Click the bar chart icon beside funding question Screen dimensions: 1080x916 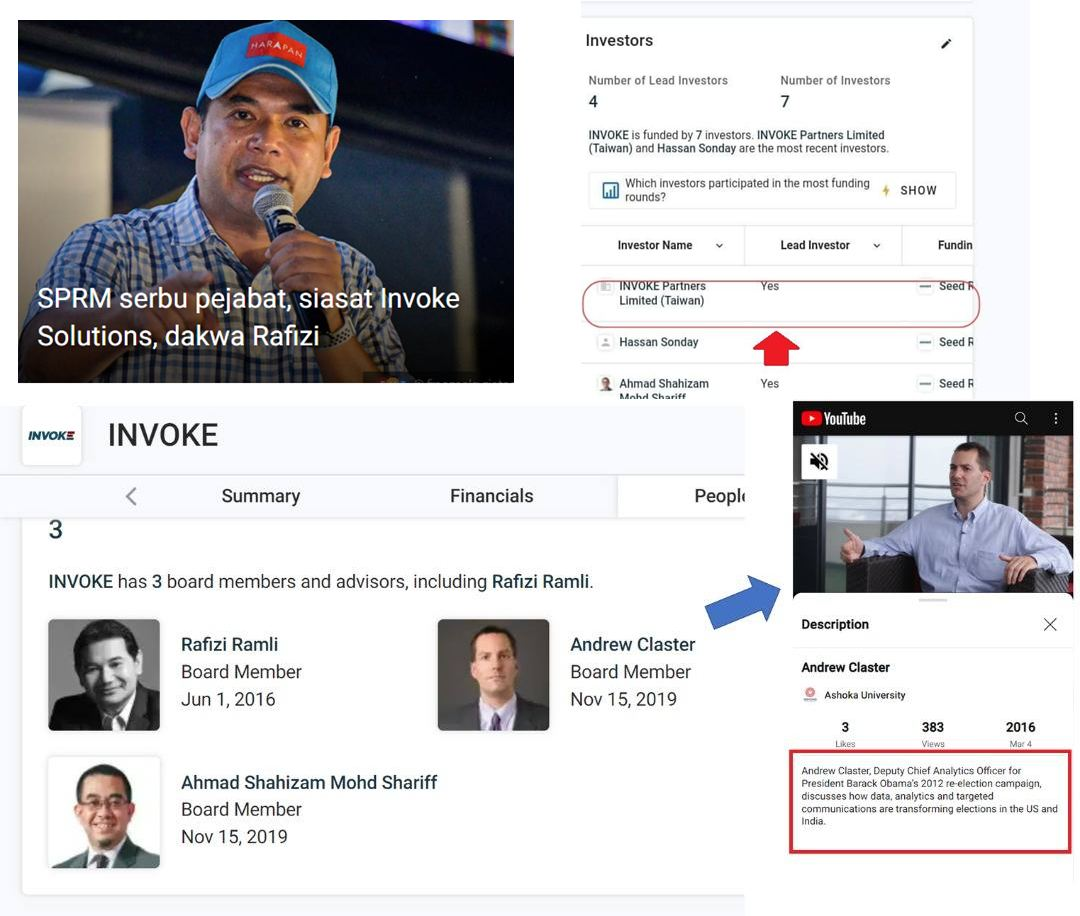610,190
